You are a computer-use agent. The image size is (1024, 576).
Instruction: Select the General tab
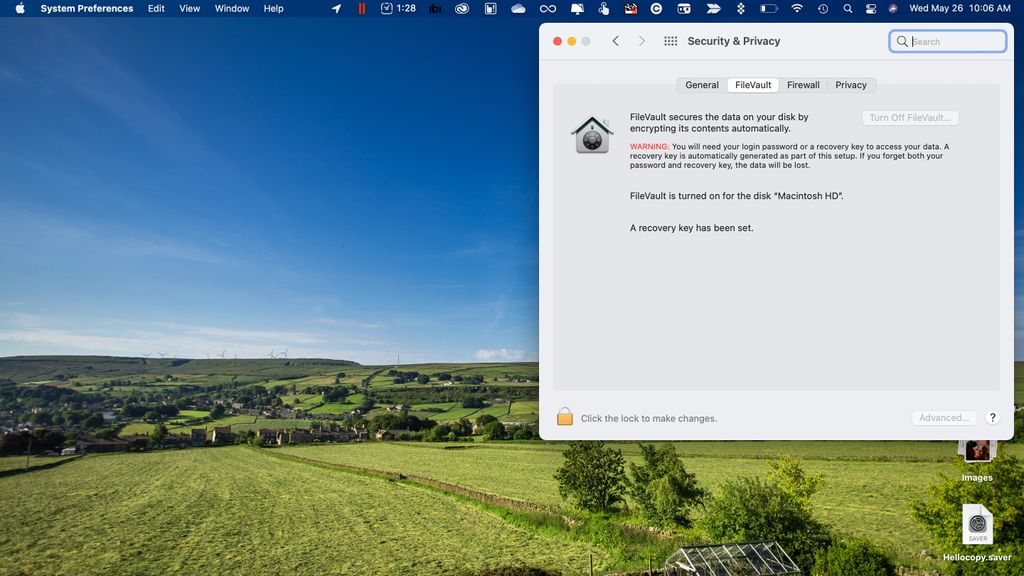tap(701, 84)
